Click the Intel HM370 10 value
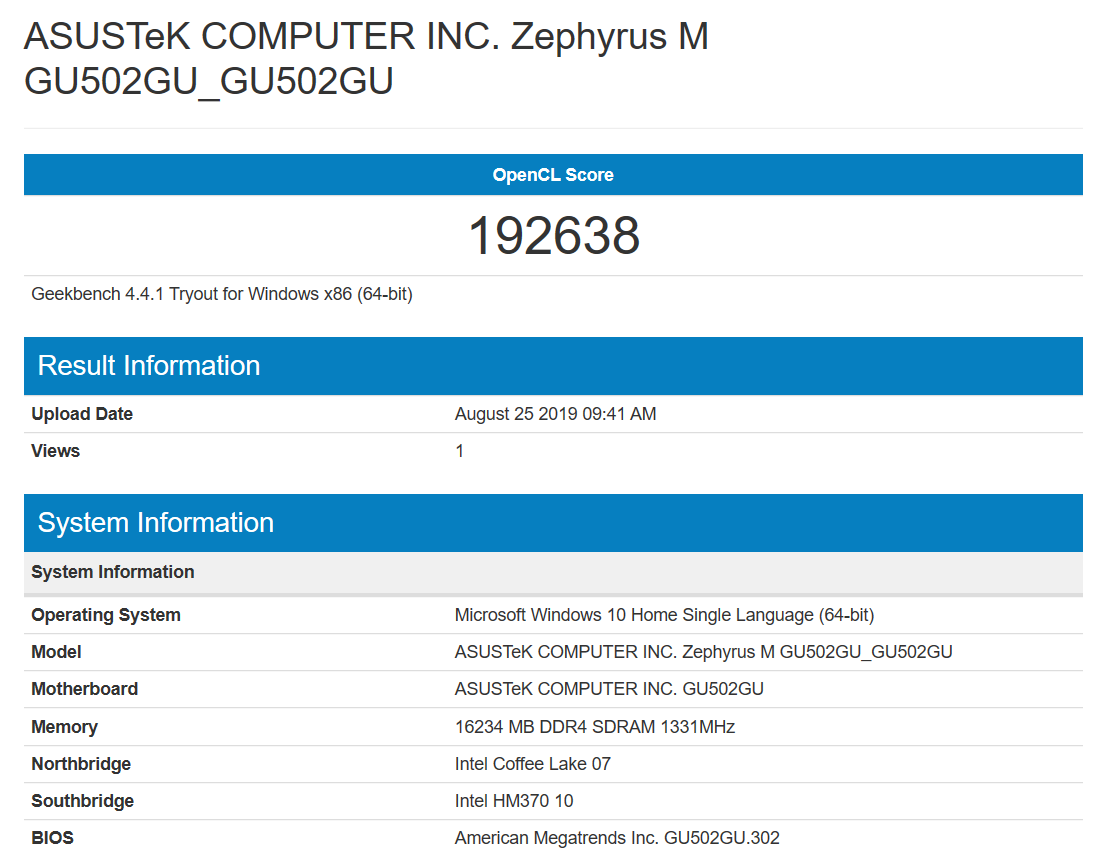Image resolution: width=1103 pixels, height=860 pixels. (514, 801)
